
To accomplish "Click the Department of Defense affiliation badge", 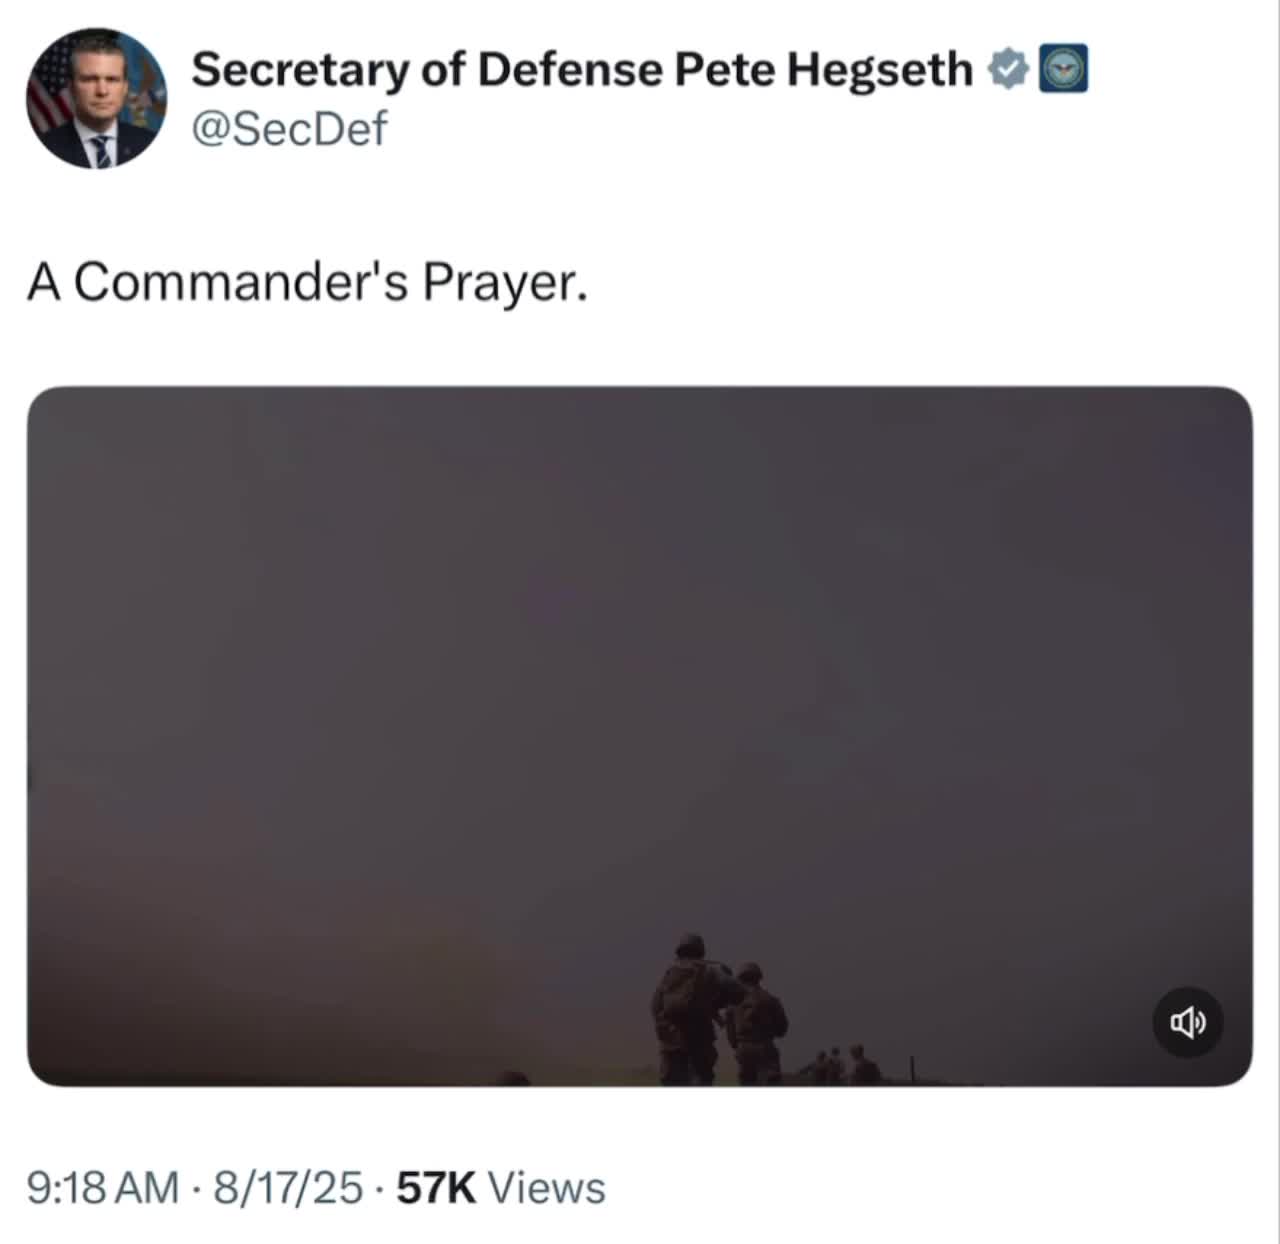I will (1063, 69).
